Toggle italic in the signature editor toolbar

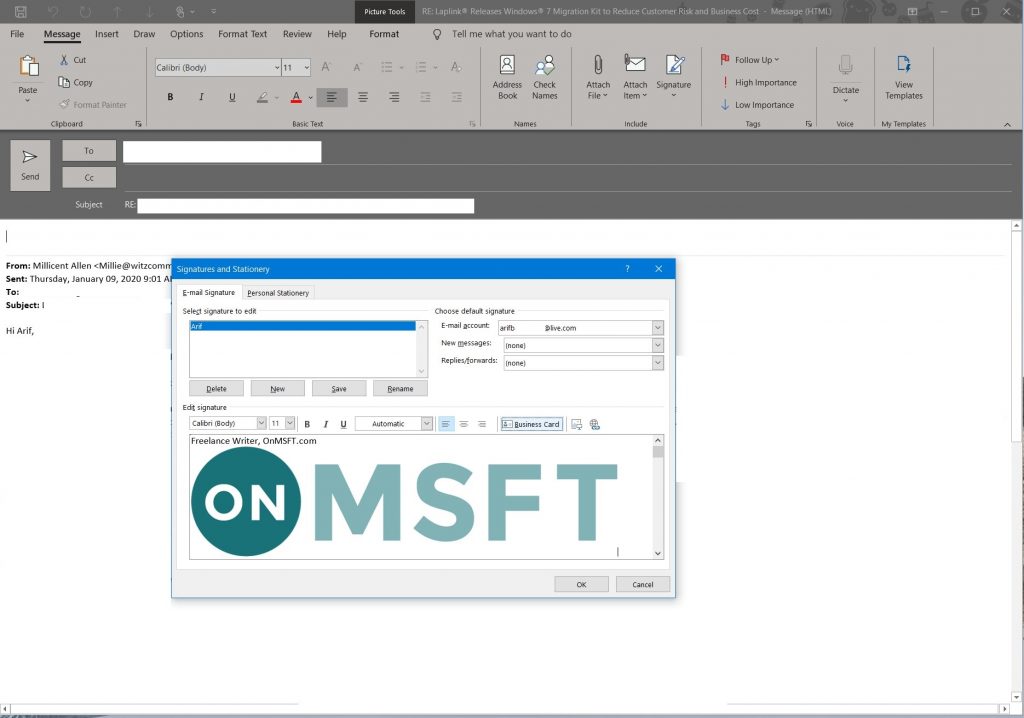pyautogui.click(x=325, y=424)
